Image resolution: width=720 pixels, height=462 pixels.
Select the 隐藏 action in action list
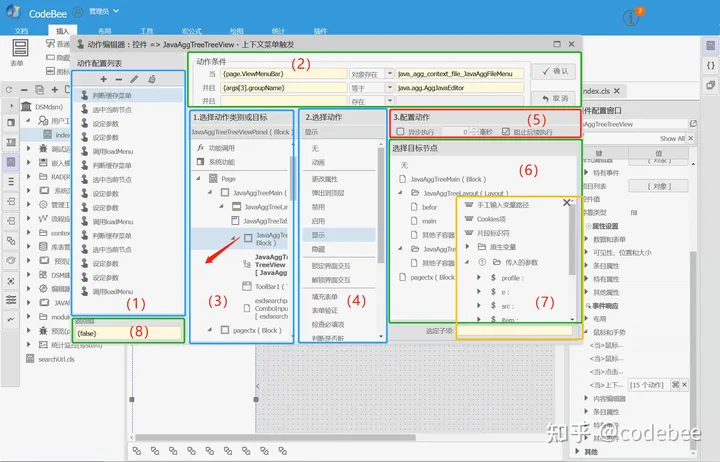click(339, 249)
